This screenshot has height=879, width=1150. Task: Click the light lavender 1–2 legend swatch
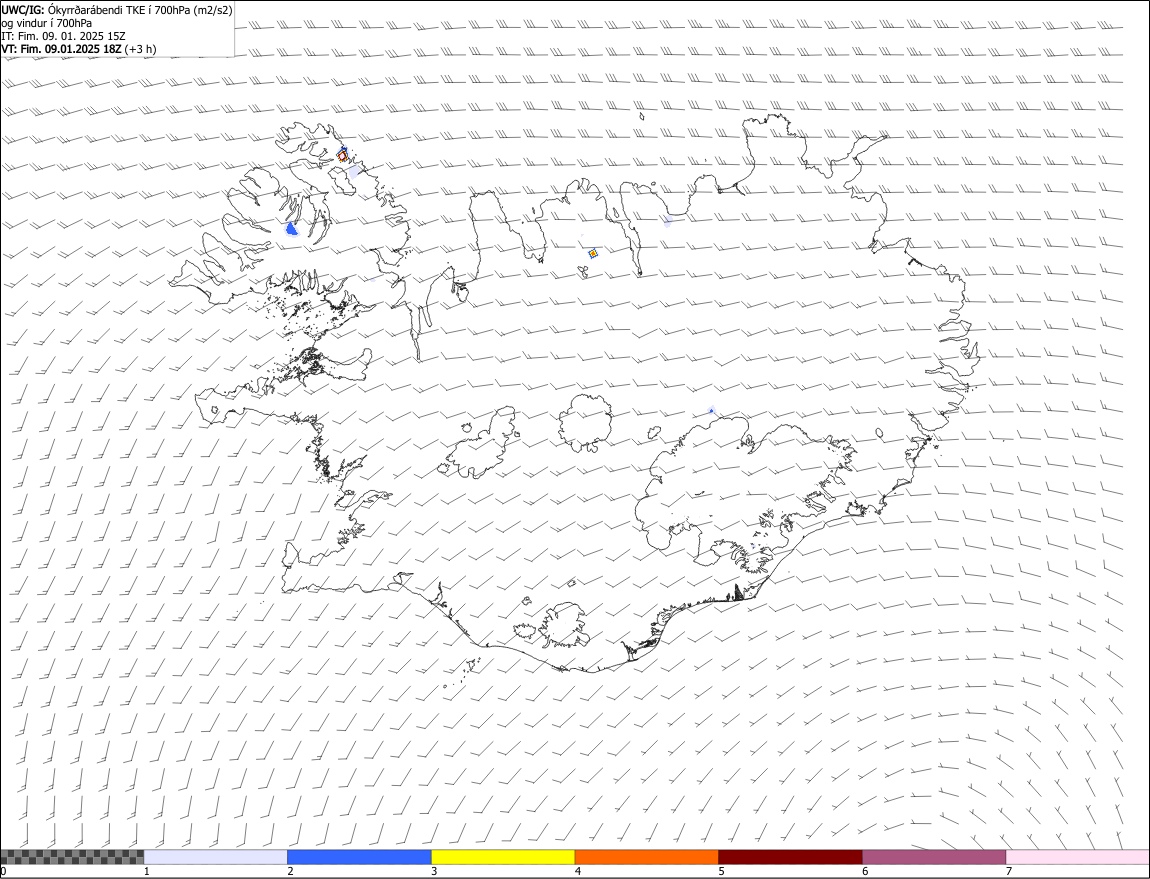pyautogui.click(x=216, y=857)
